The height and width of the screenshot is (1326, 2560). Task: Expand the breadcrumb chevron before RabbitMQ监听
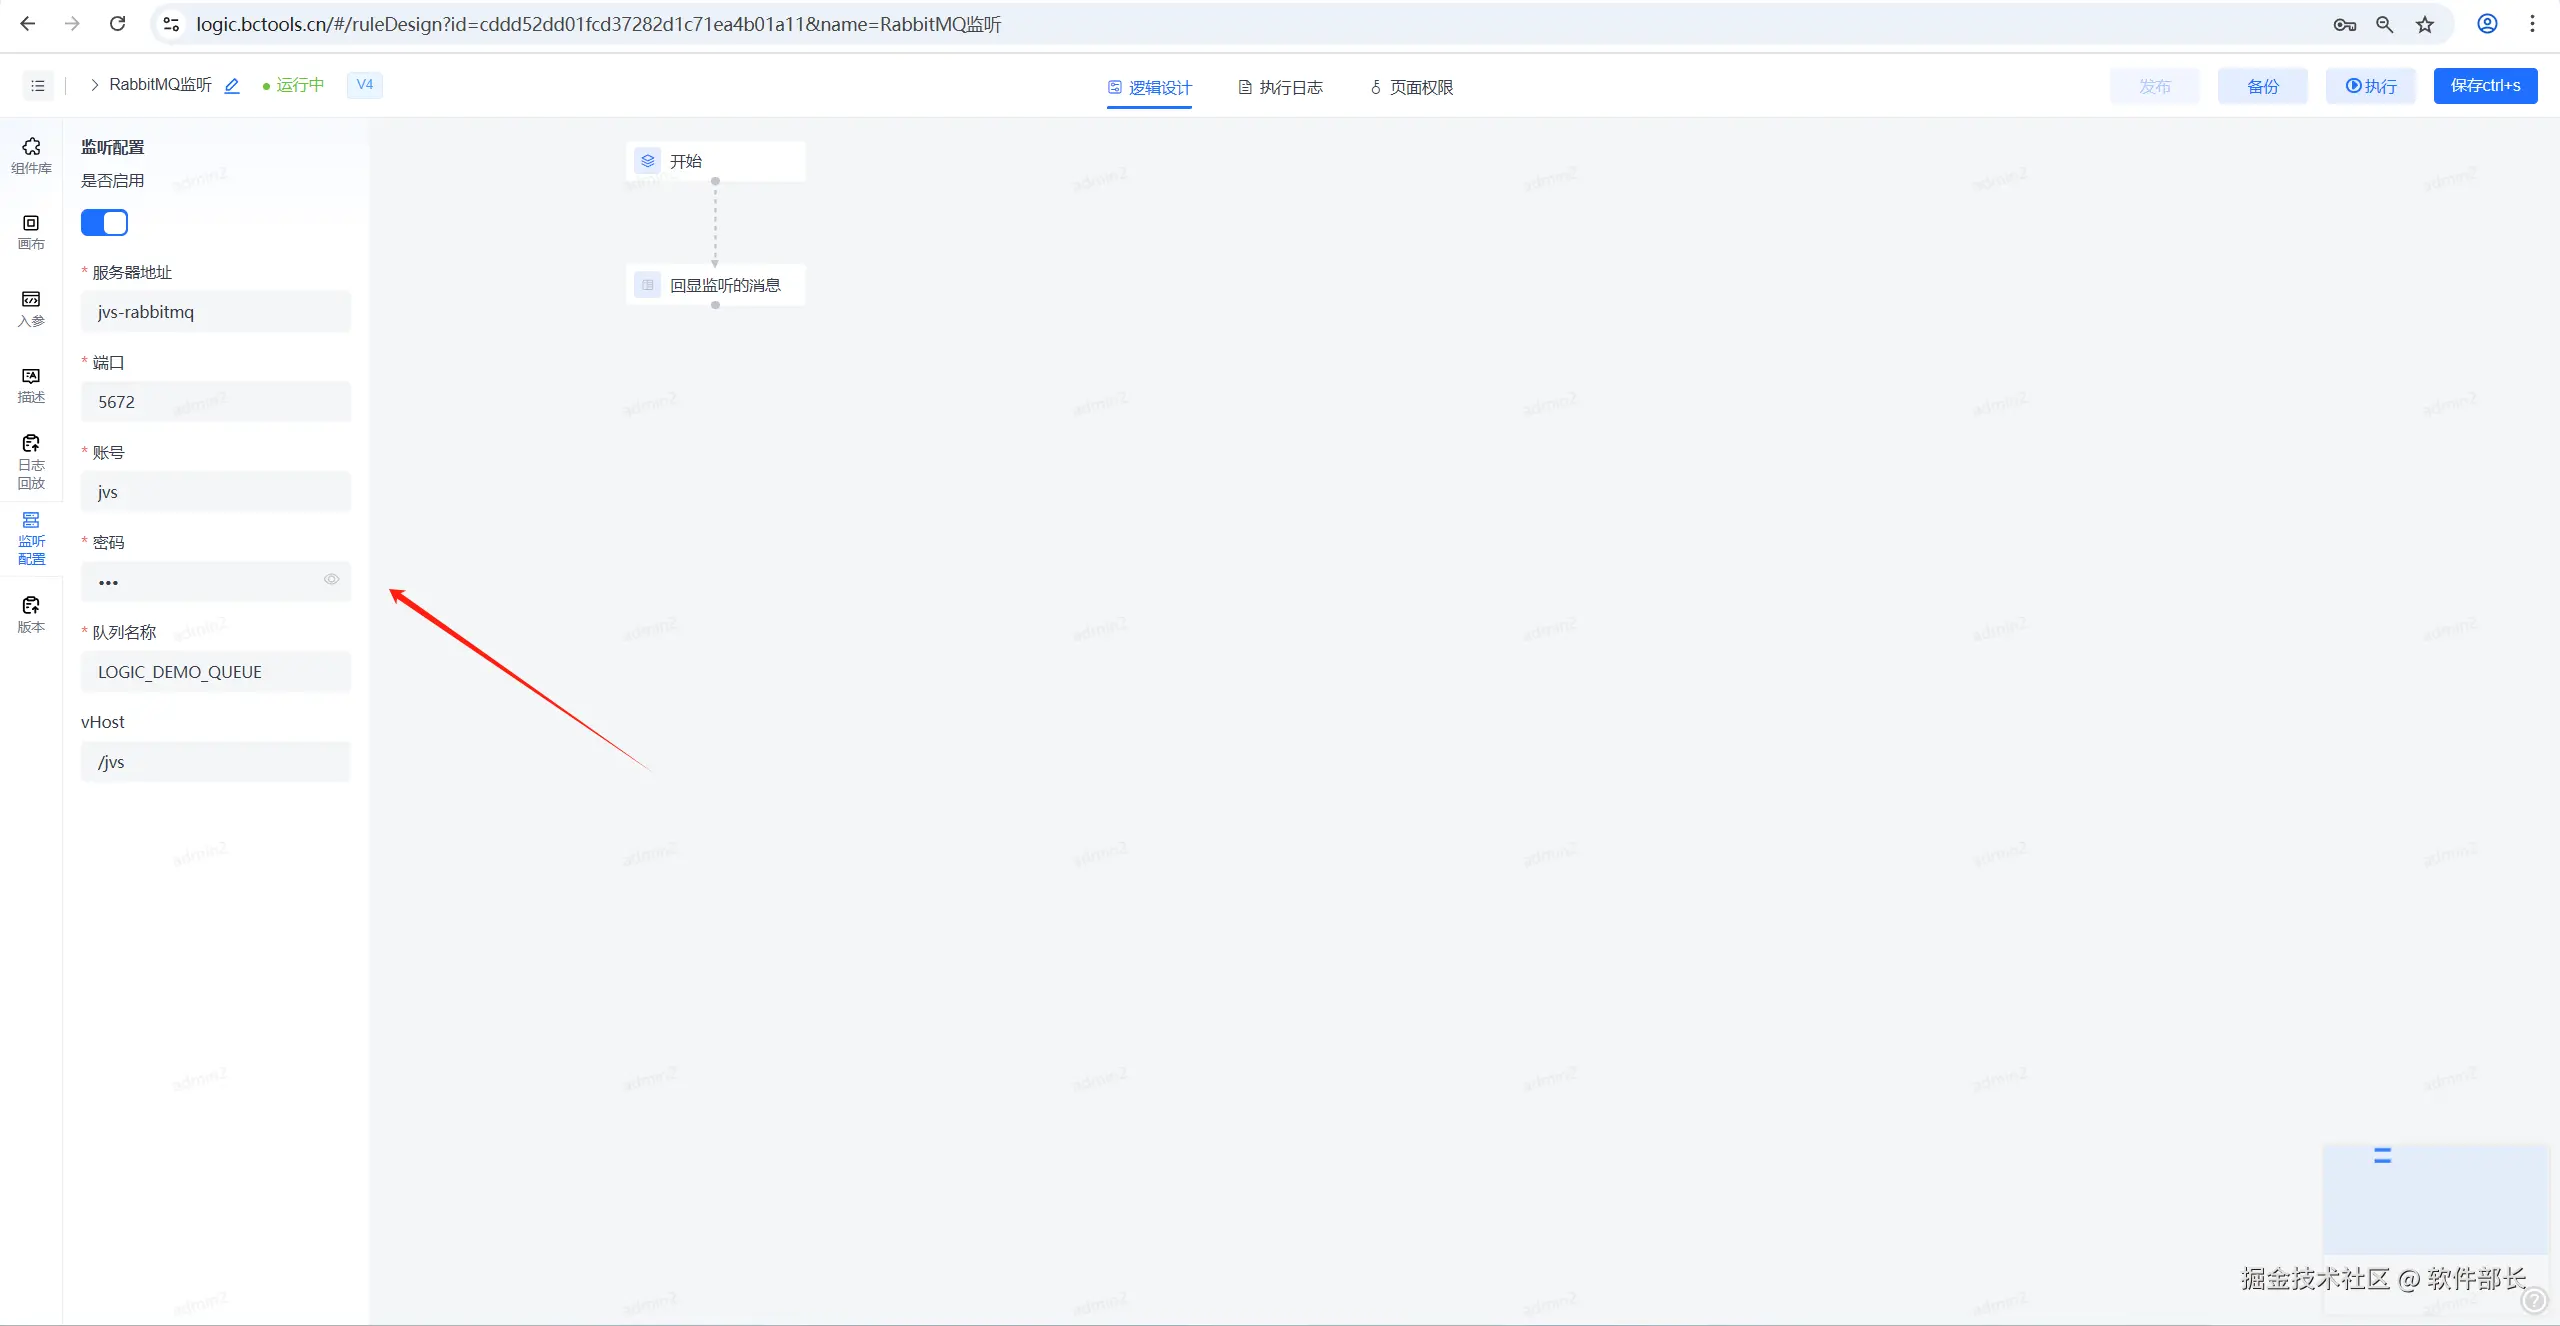tap(94, 85)
